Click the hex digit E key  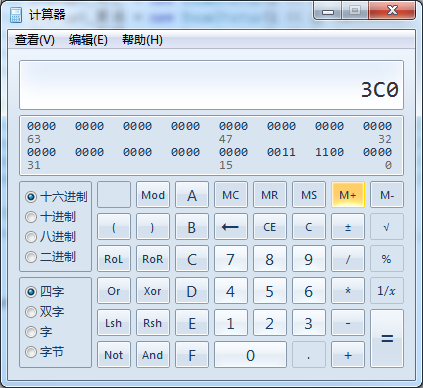click(192, 323)
